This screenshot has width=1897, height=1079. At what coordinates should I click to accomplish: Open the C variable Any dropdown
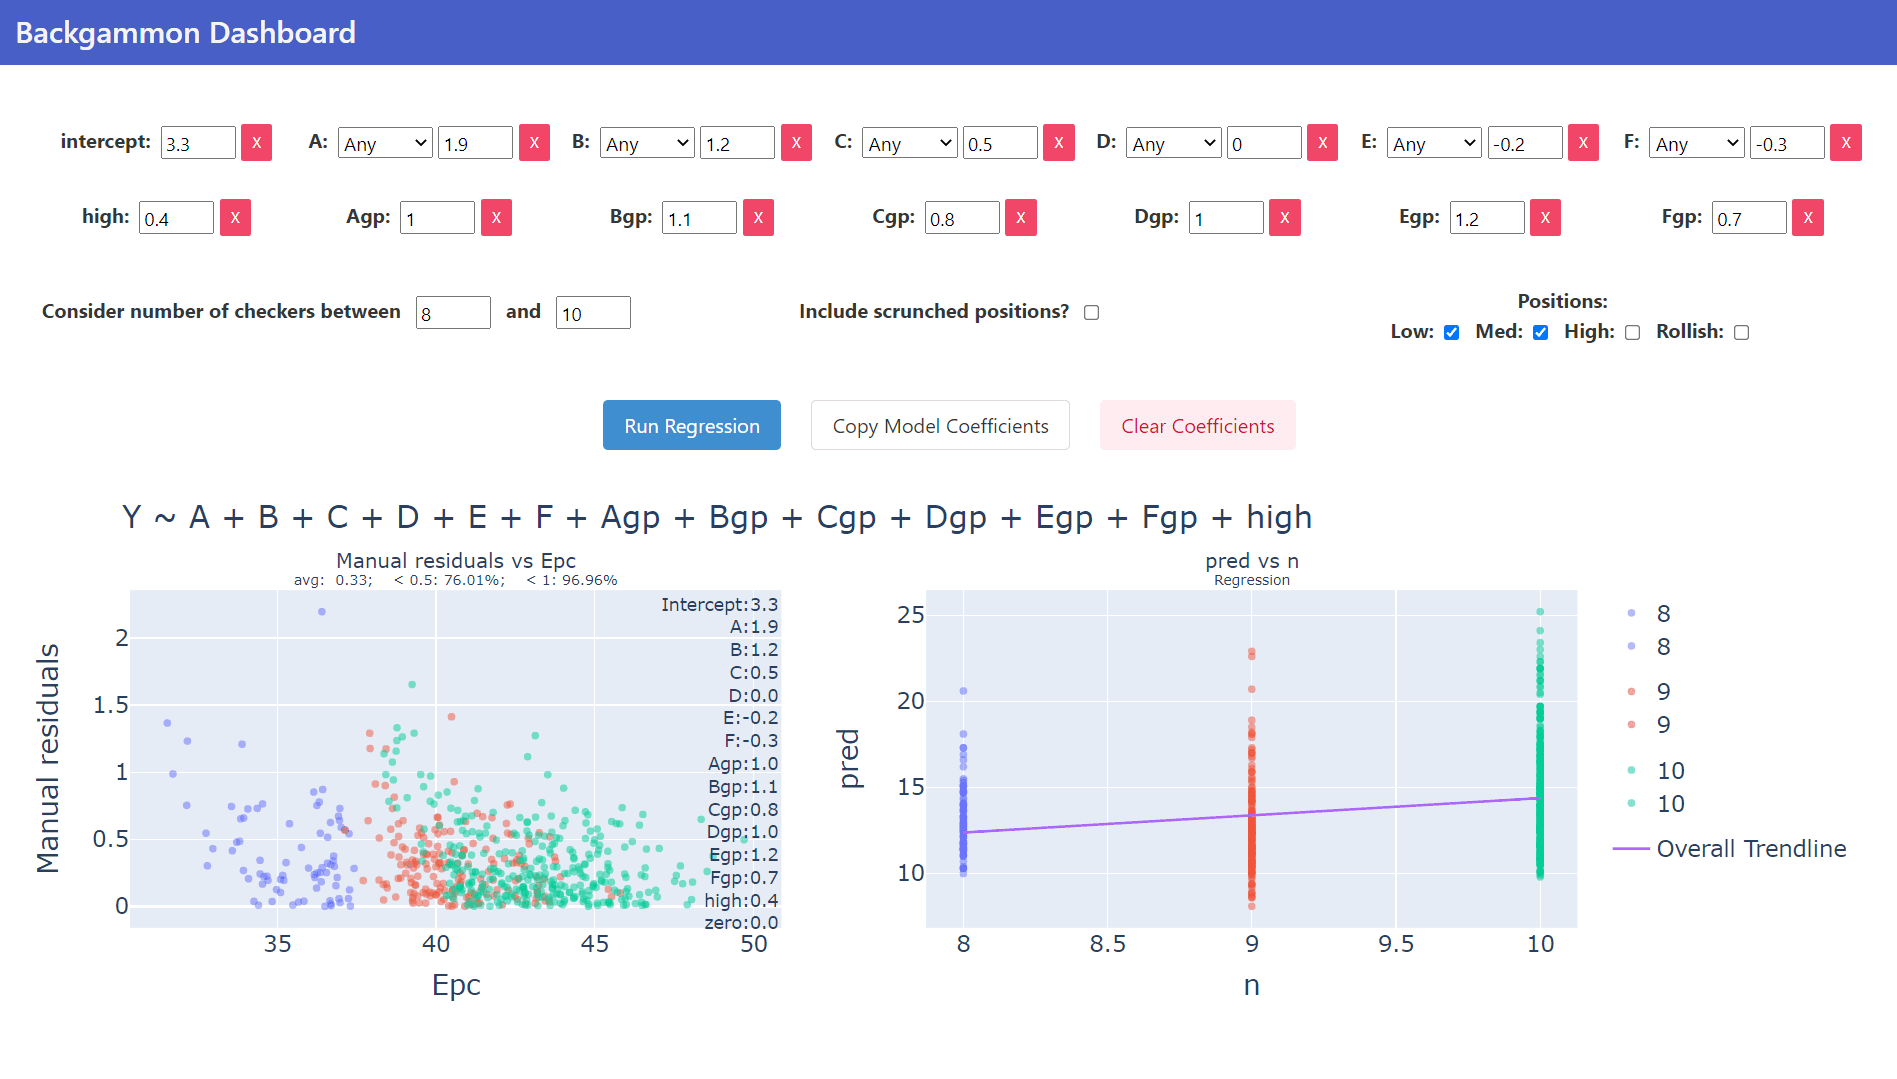(910, 143)
